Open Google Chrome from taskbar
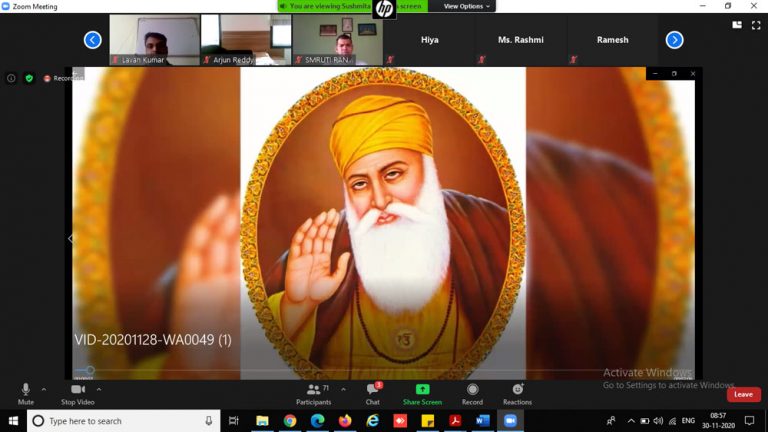 (x=290, y=421)
